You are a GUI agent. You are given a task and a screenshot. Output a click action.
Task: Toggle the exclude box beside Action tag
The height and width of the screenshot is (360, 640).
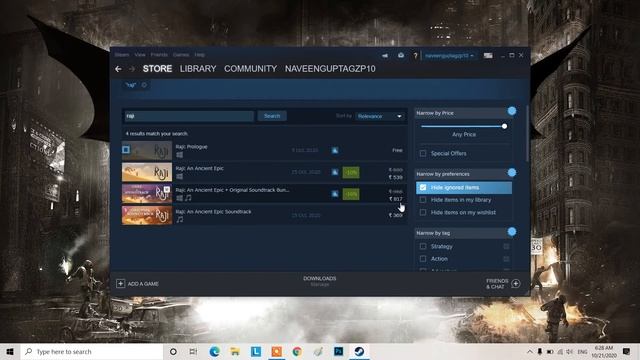click(506, 259)
